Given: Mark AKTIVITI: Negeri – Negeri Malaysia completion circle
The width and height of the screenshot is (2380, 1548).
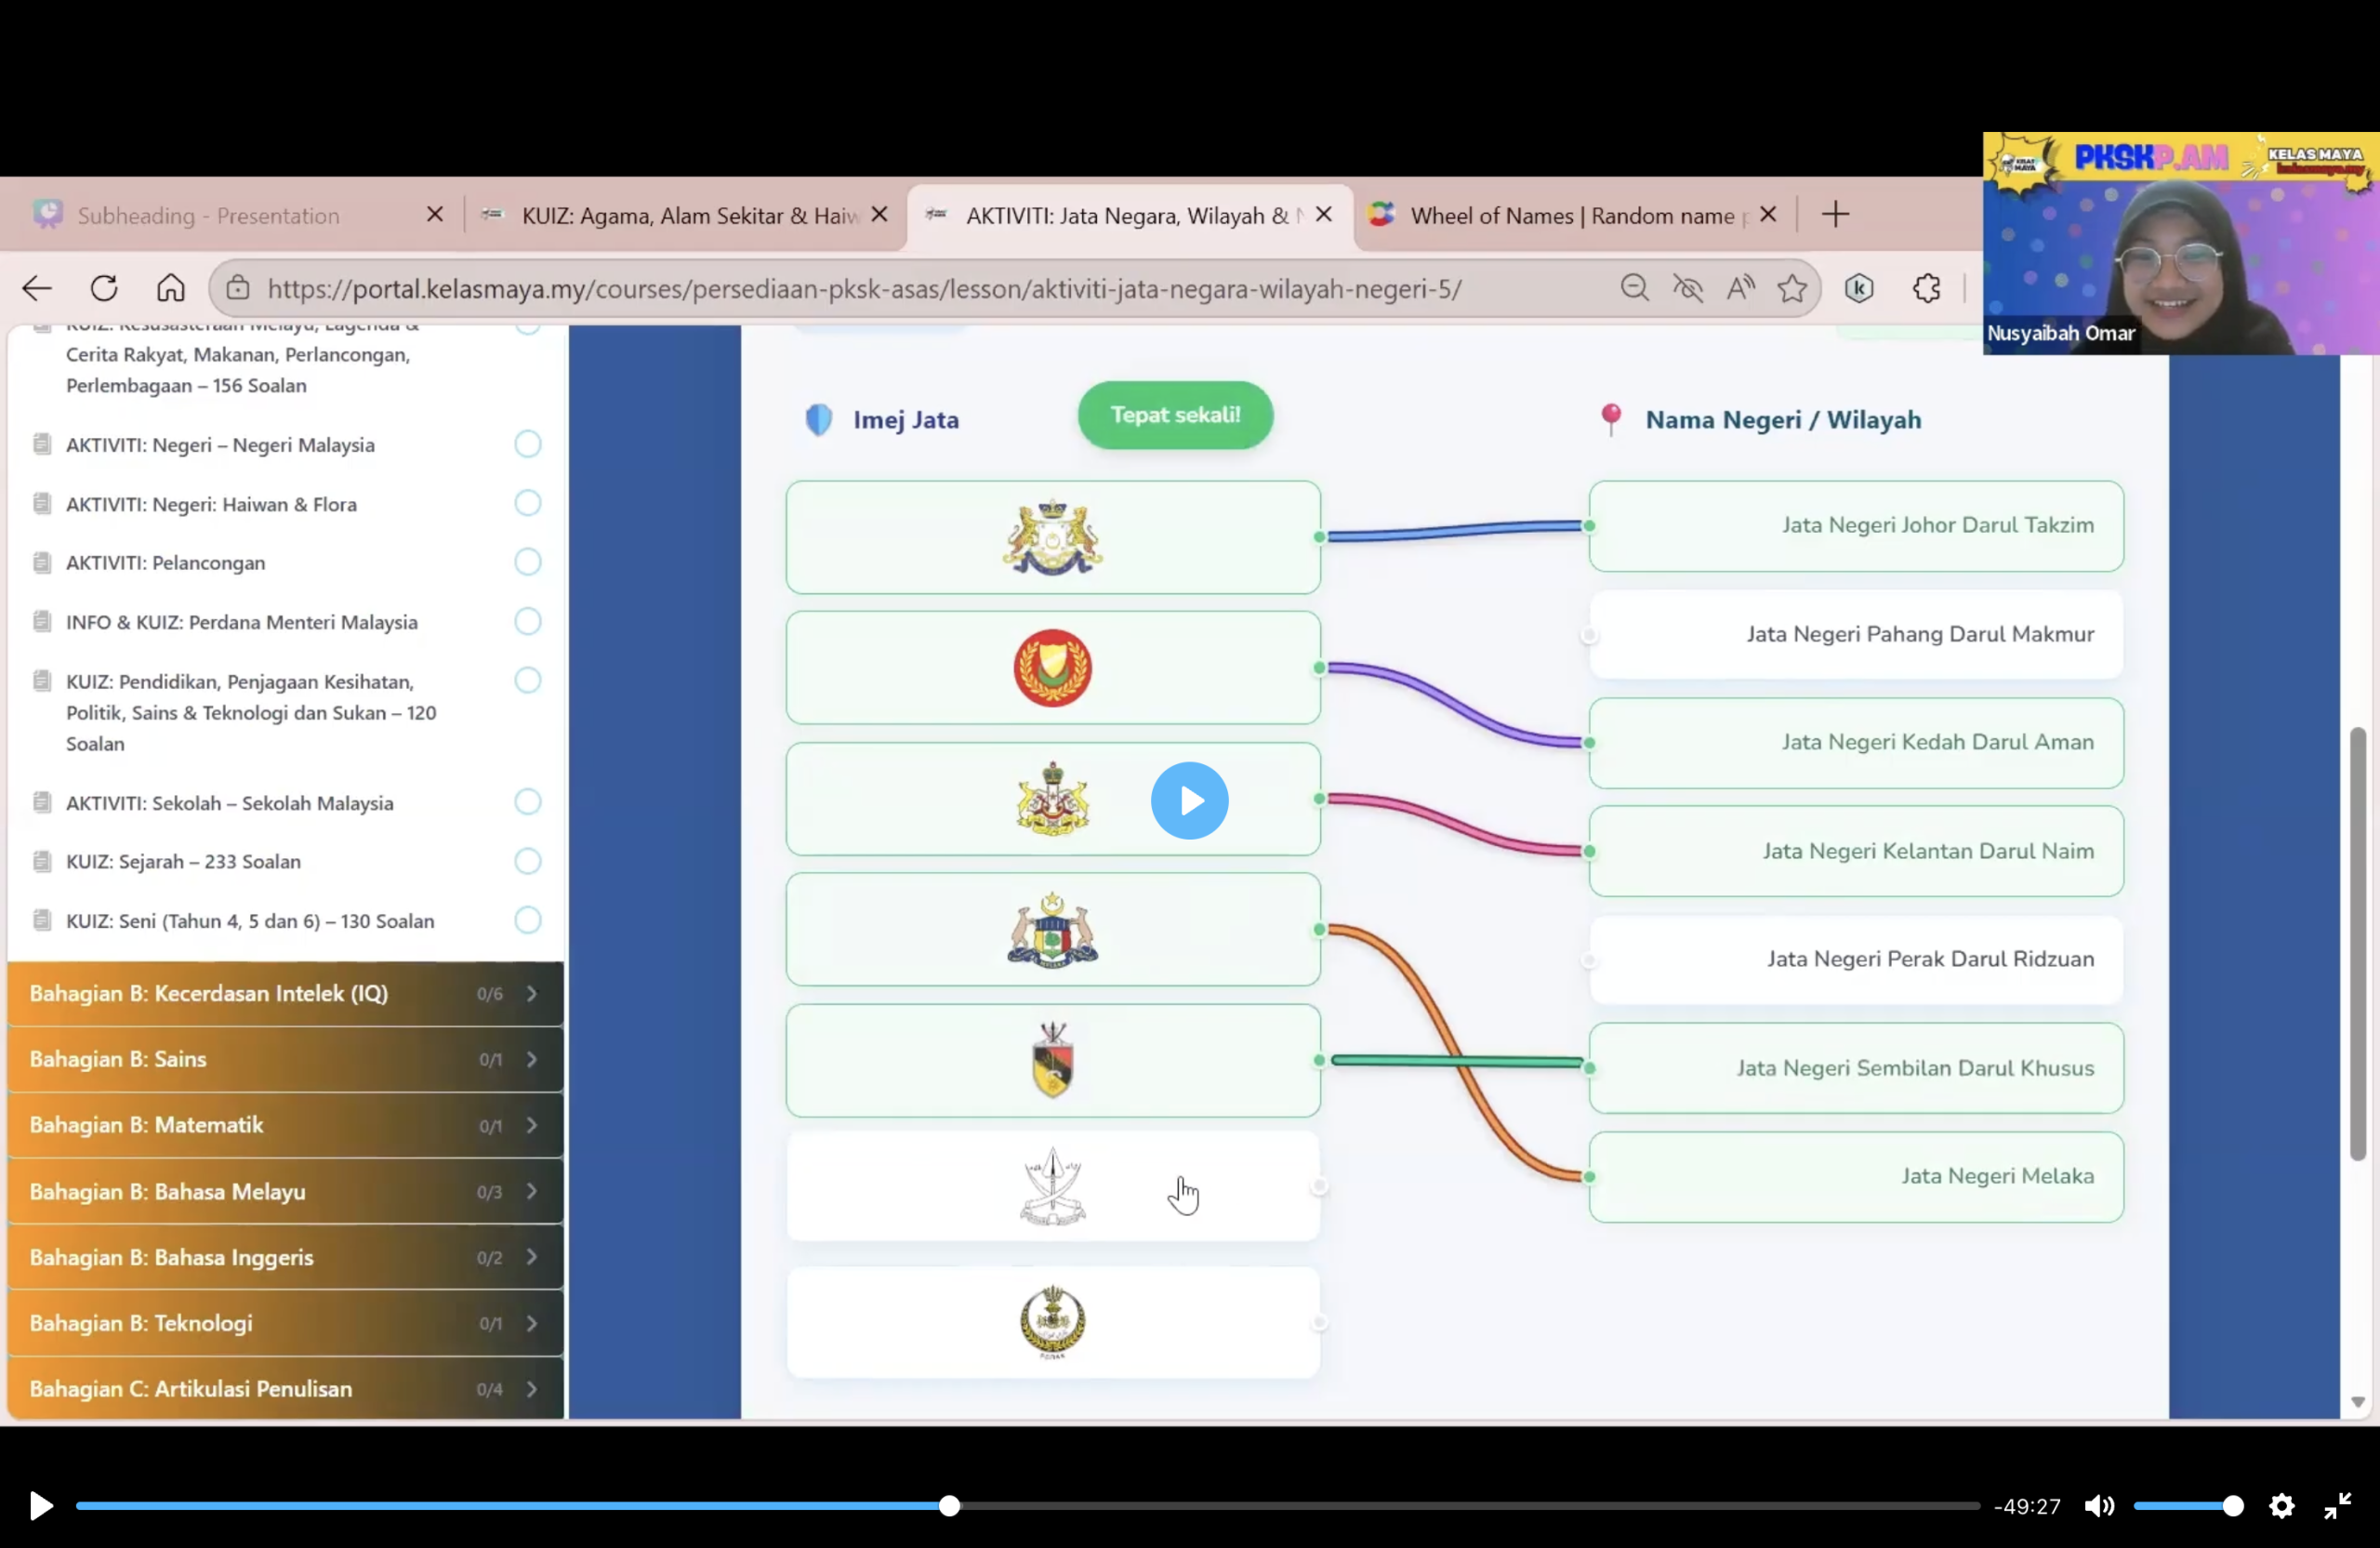Looking at the screenshot, I should (528, 444).
